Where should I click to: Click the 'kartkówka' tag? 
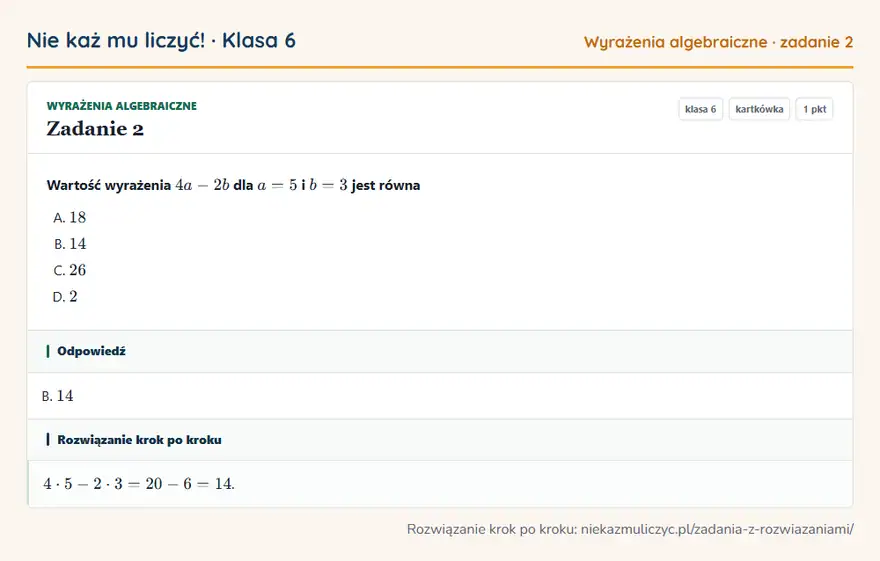[x=759, y=109]
